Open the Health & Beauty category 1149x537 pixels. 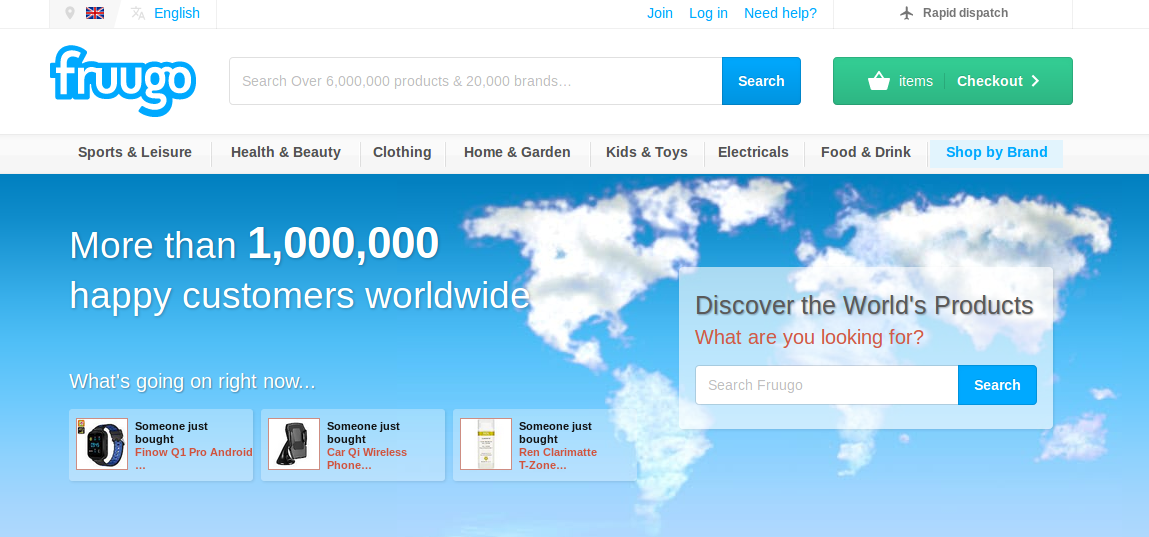click(286, 152)
